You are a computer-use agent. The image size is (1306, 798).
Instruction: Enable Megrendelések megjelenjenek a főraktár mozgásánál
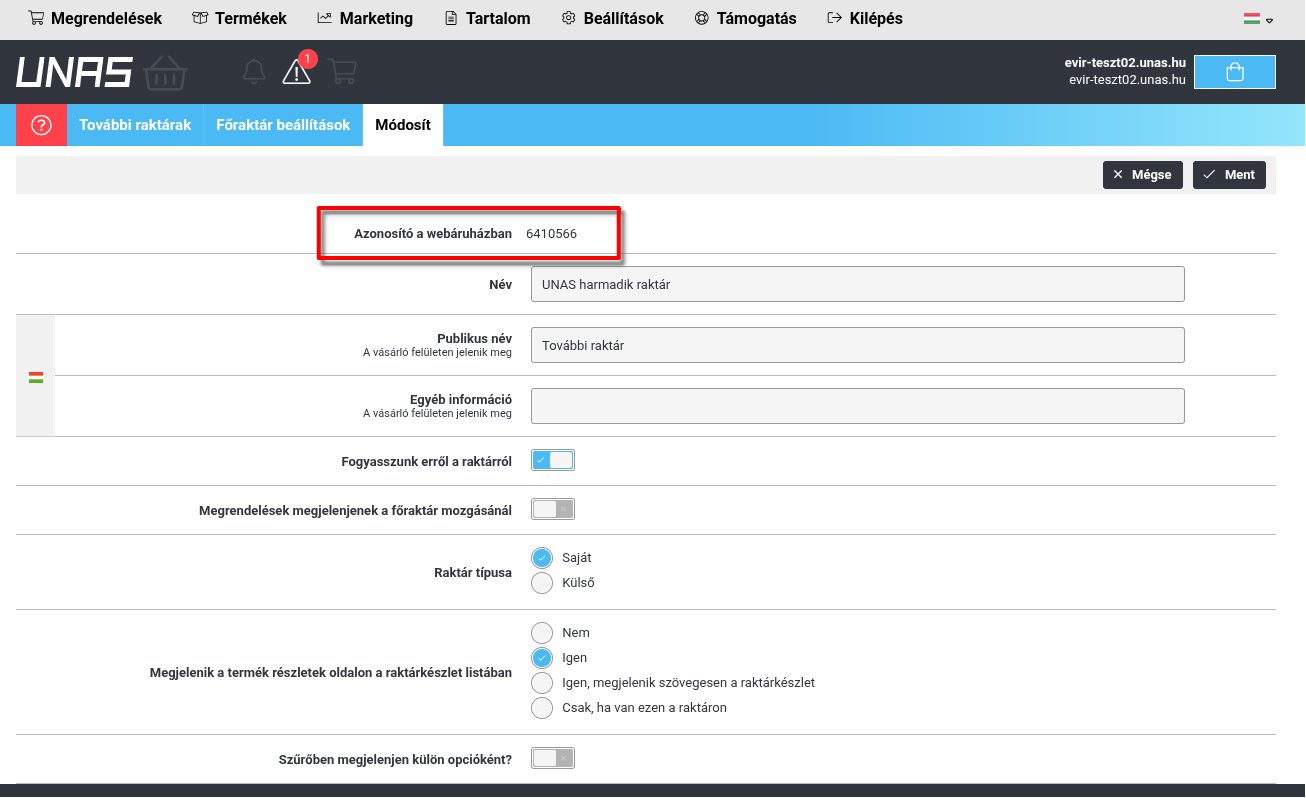click(x=553, y=510)
